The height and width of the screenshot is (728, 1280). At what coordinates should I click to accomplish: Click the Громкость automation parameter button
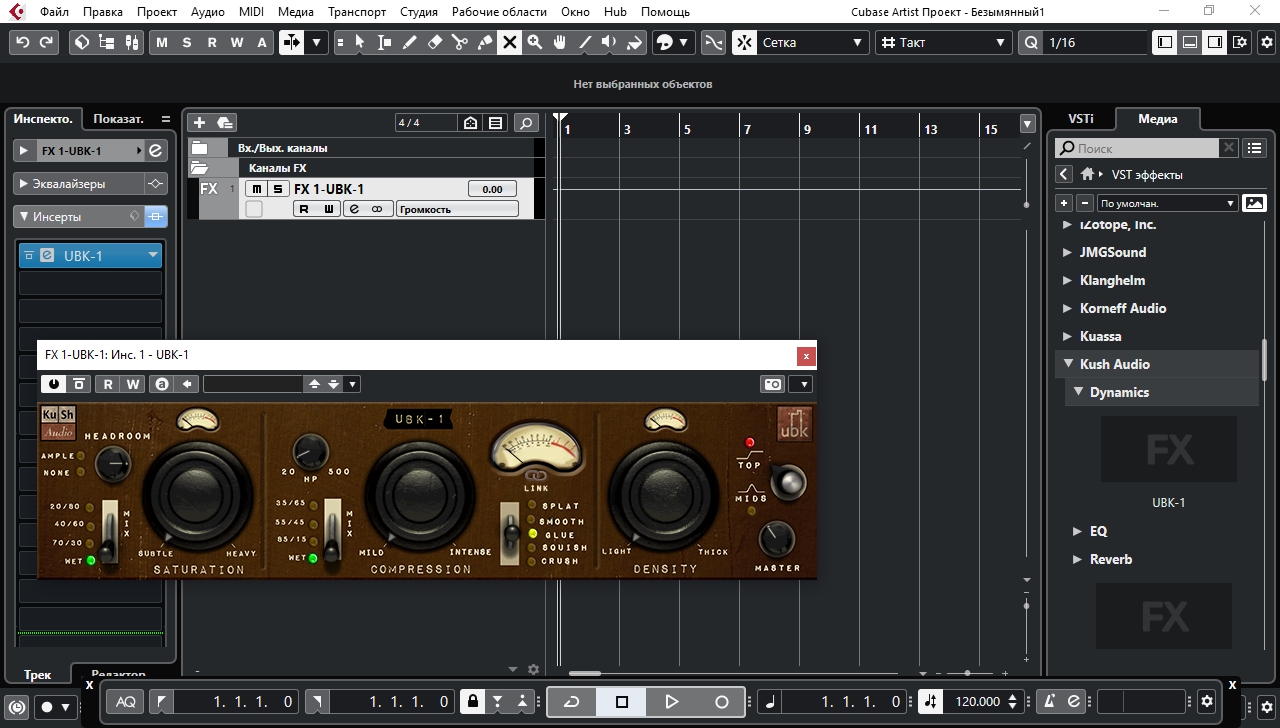click(457, 209)
